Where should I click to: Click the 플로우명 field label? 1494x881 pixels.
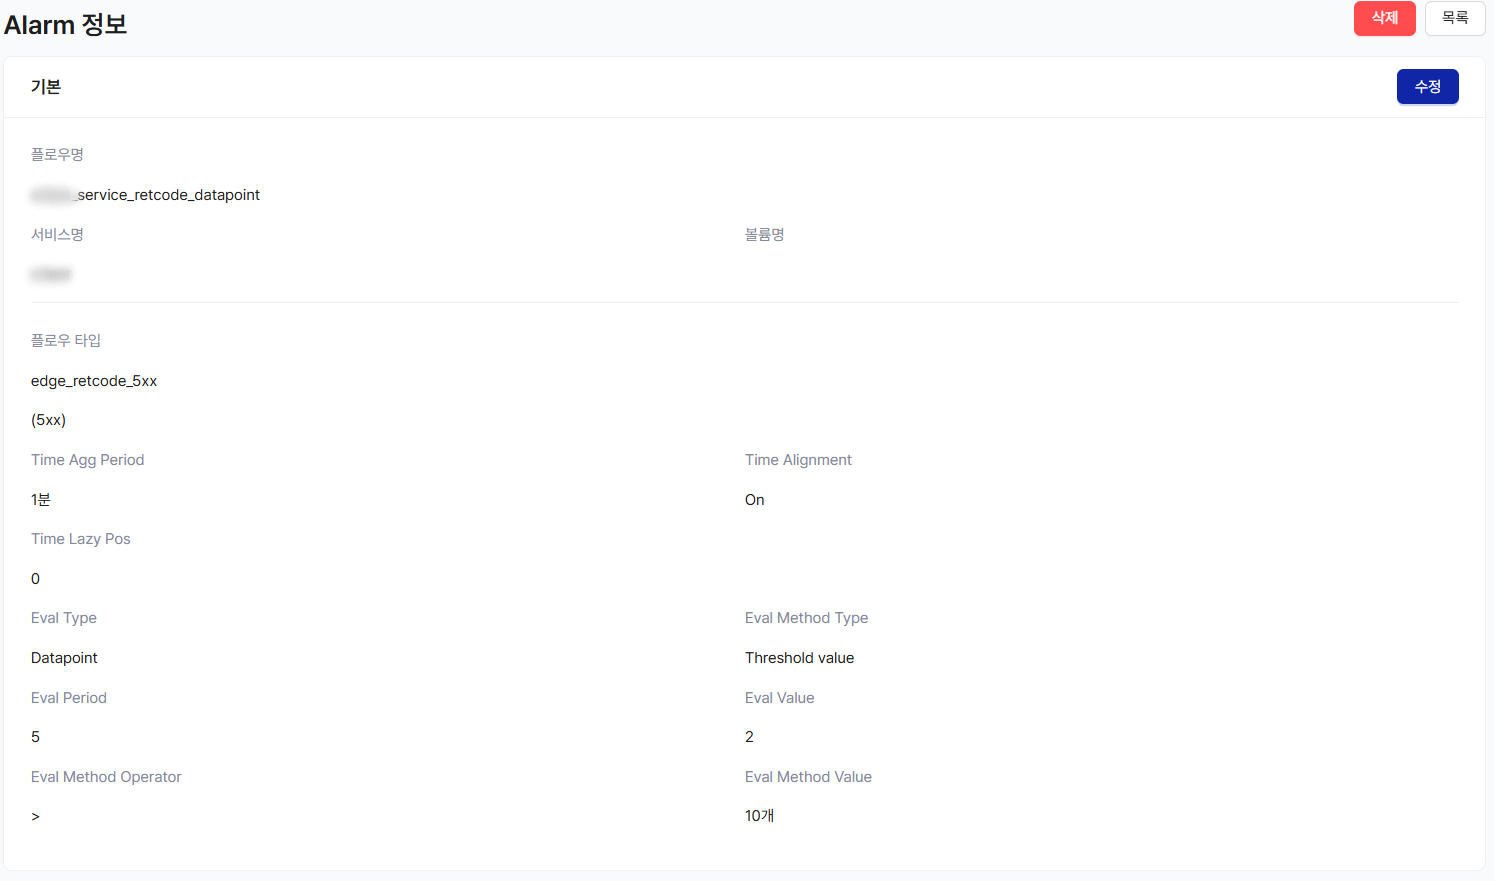tap(57, 155)
